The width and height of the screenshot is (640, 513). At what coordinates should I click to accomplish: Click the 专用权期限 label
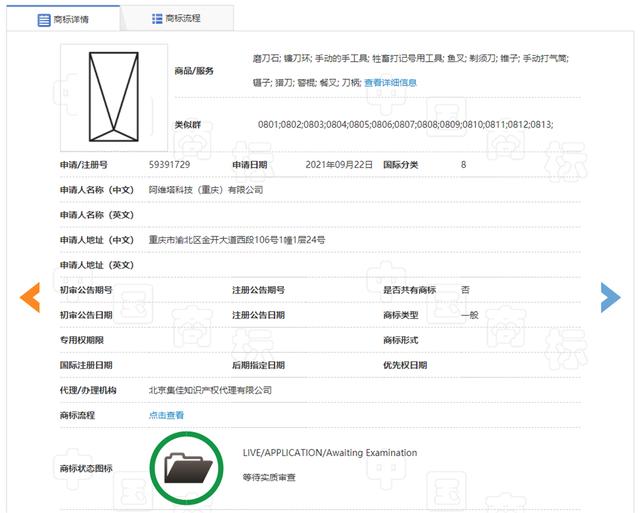[x=82, y=340]
